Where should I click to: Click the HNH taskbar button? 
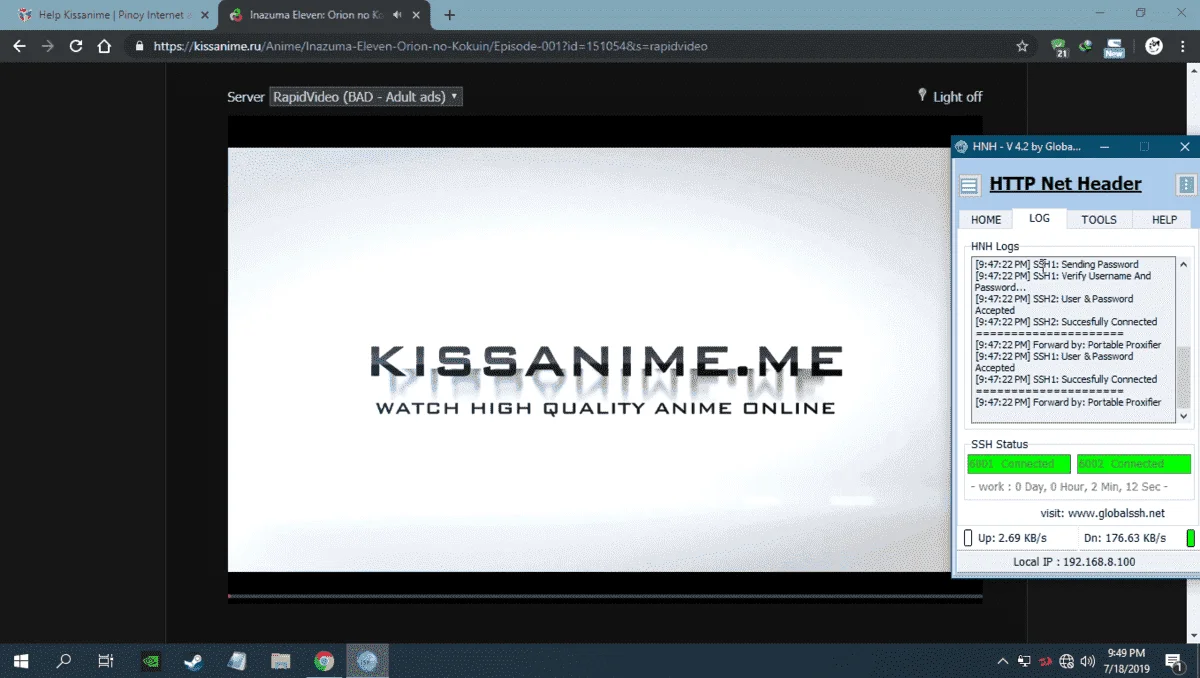click(367, 661)
